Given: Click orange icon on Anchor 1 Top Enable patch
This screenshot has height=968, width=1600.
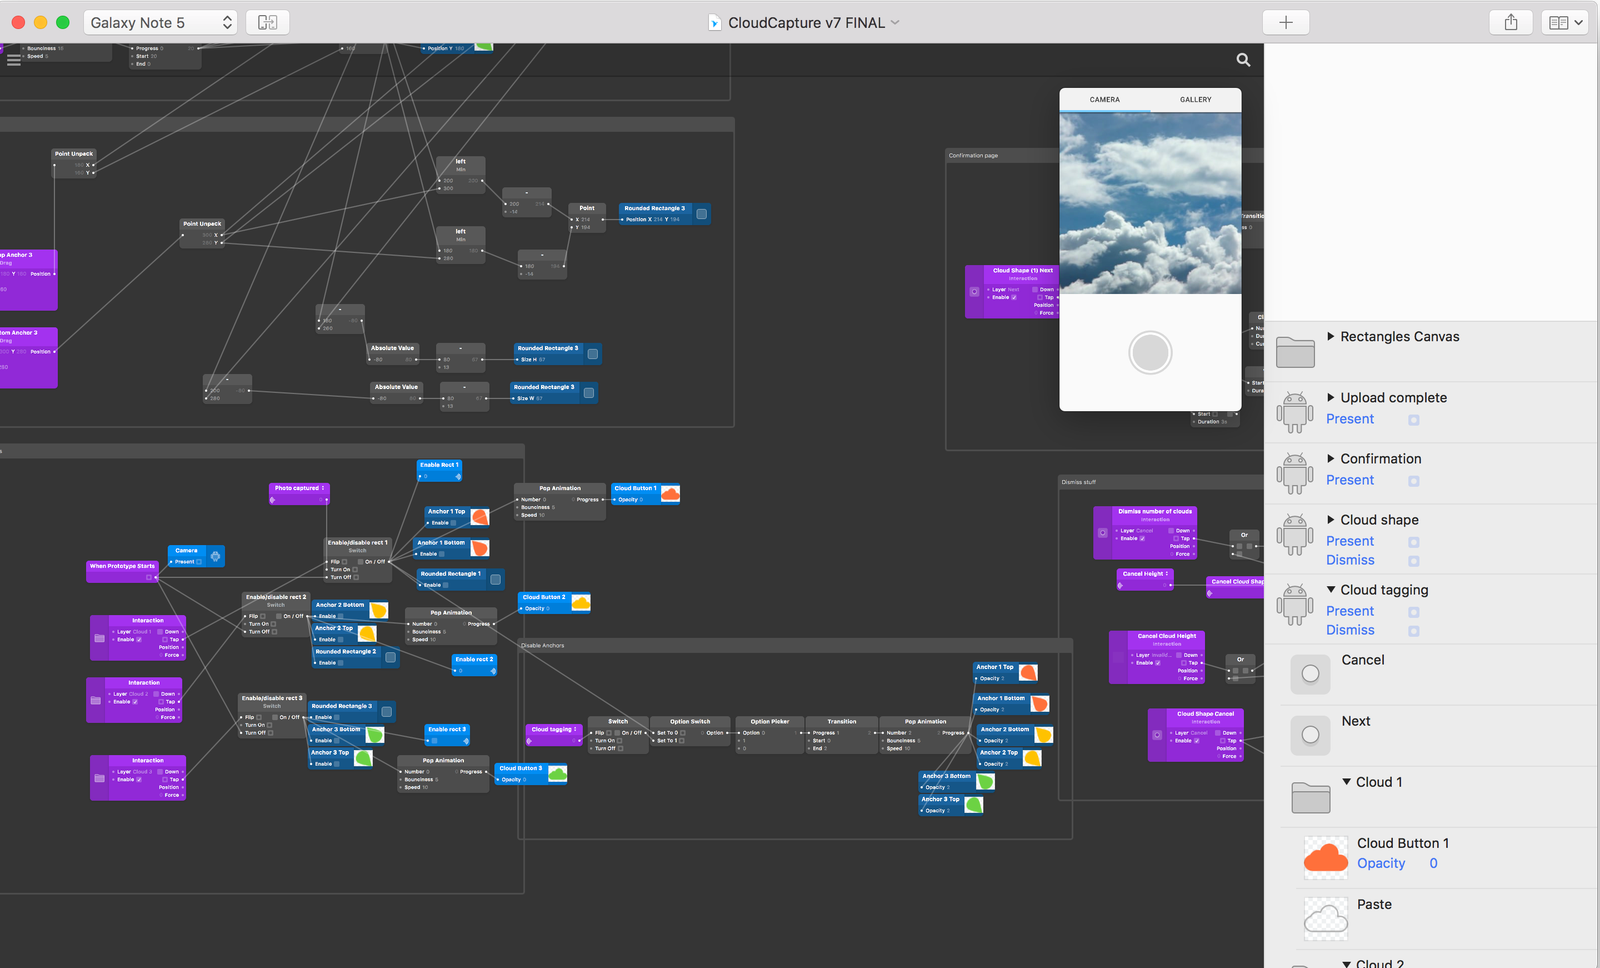Looking at the screenshot, I should (480, 517).
